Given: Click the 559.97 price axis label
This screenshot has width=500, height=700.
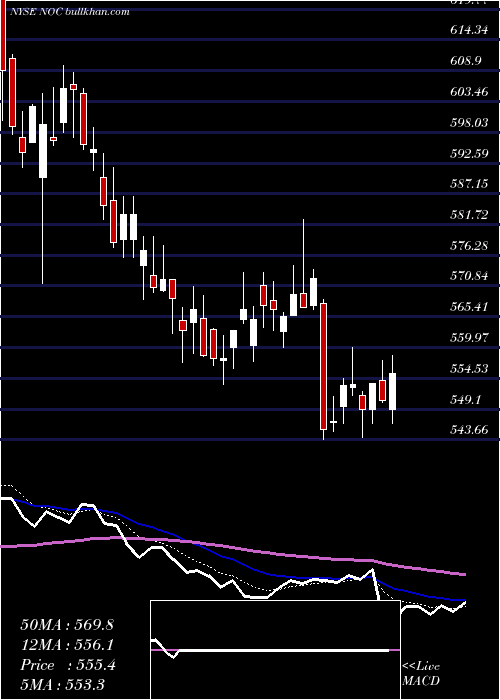Looking at the screenshot, I should click(x=468, y=338).
